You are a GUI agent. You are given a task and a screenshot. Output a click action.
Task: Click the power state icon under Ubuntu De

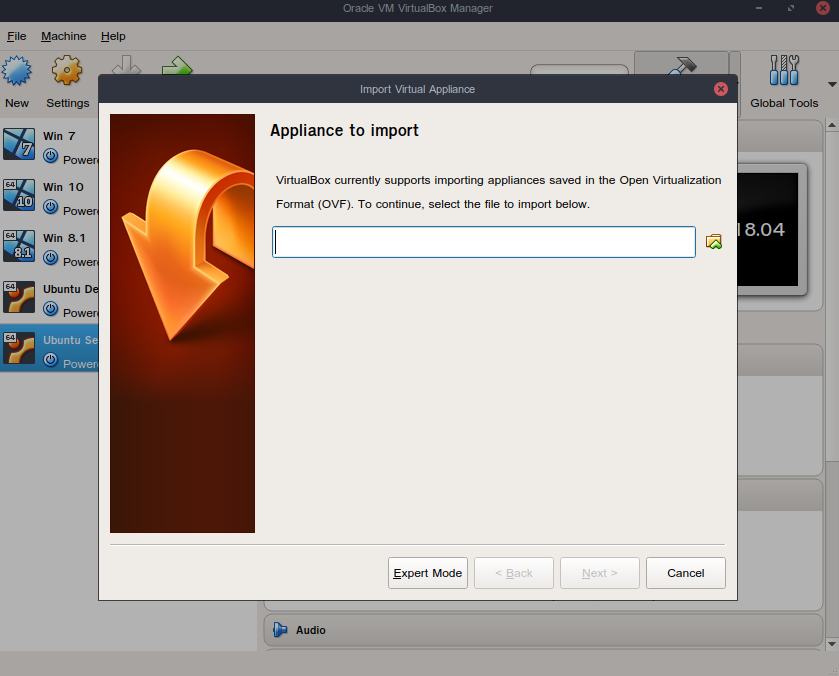(x=50, y=308)
